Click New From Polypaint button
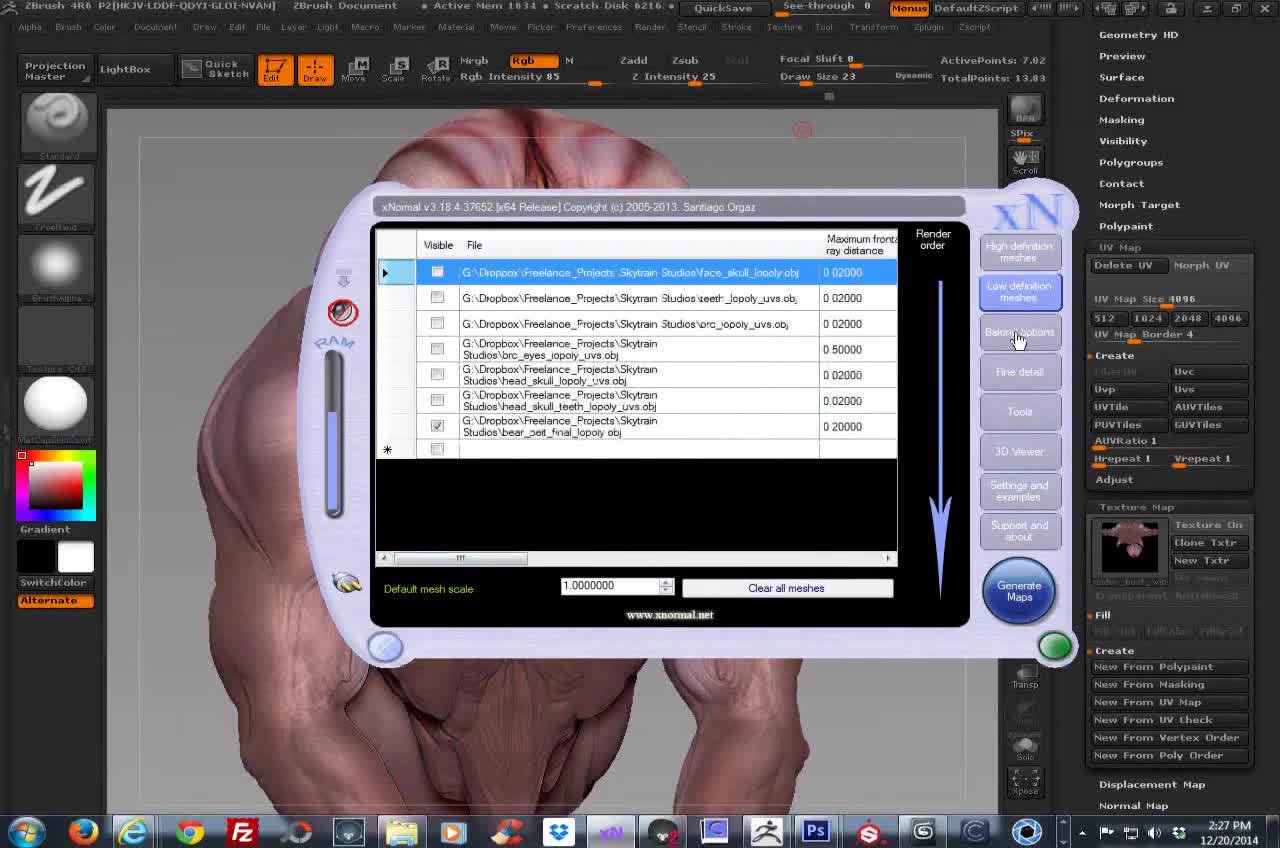1280x848 pixels. pos(1169,667)
